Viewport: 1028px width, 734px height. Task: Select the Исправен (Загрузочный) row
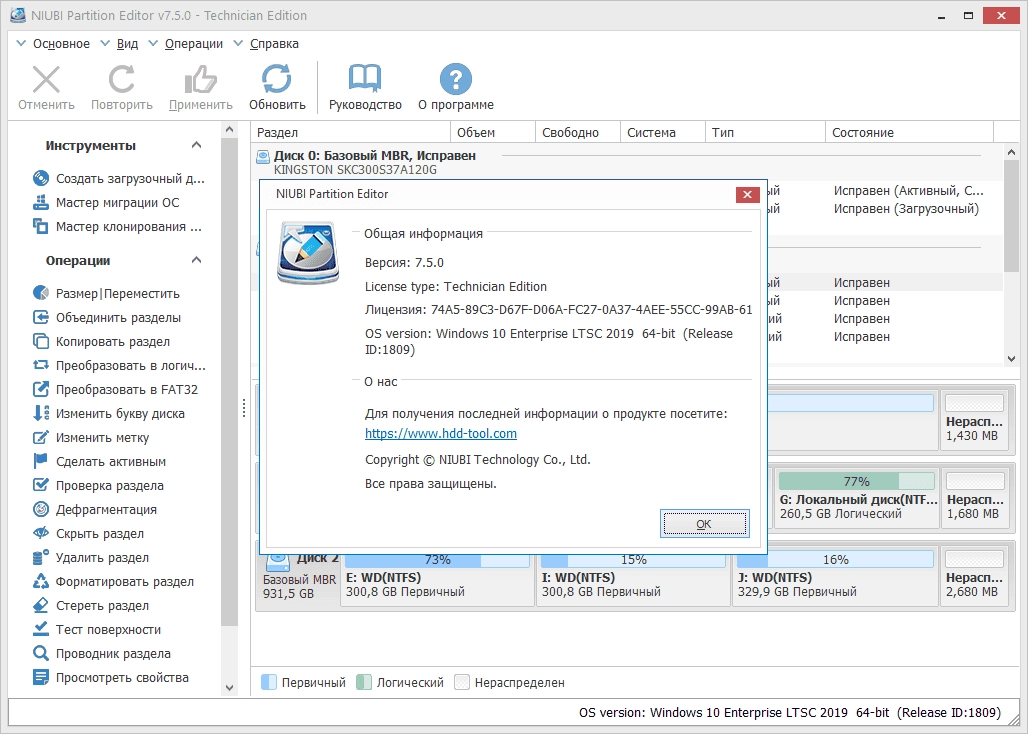point(906,209)
